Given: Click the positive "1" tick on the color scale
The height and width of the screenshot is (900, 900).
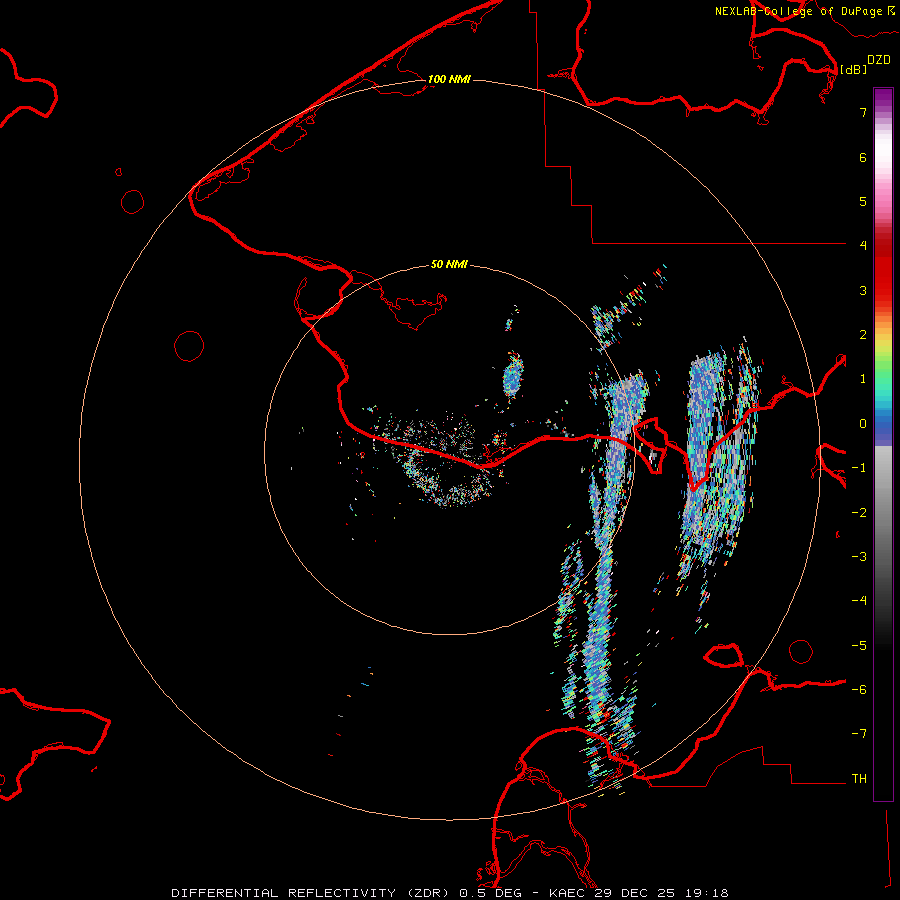Looking at the screenshot, I should tap(863, 379).
